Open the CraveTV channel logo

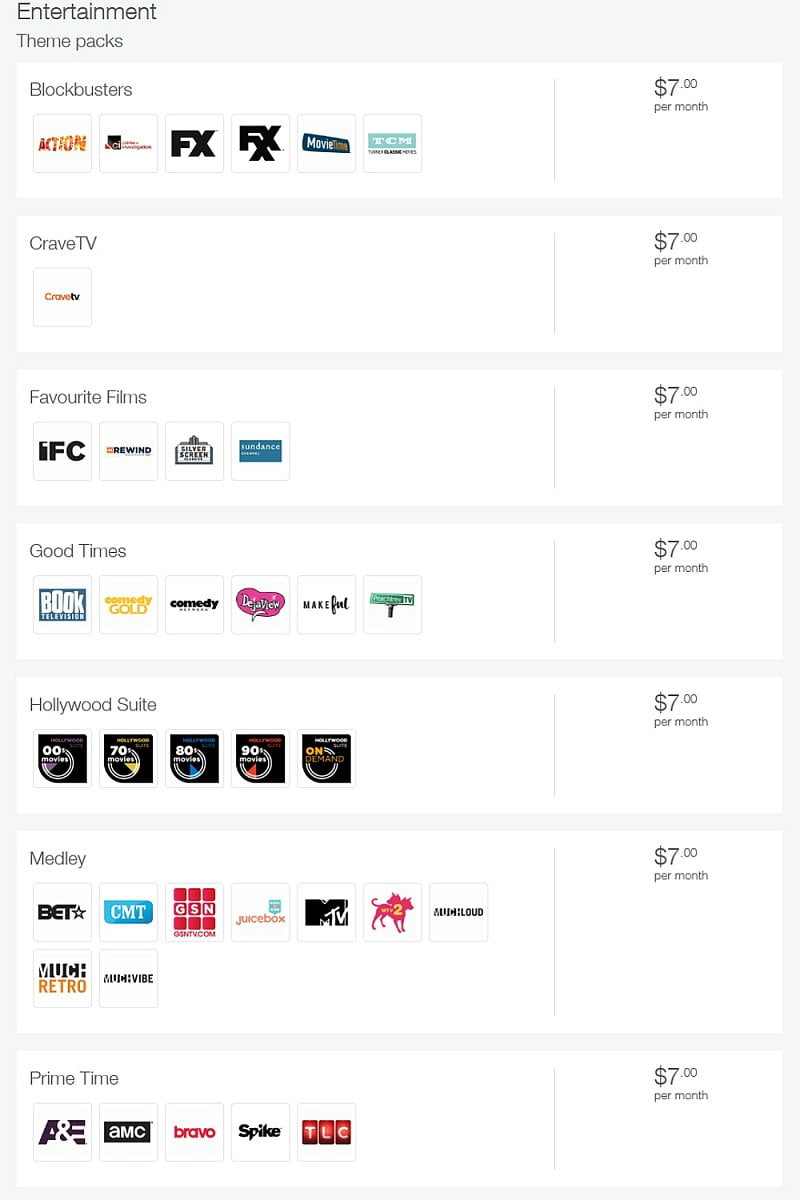(62, 297)
